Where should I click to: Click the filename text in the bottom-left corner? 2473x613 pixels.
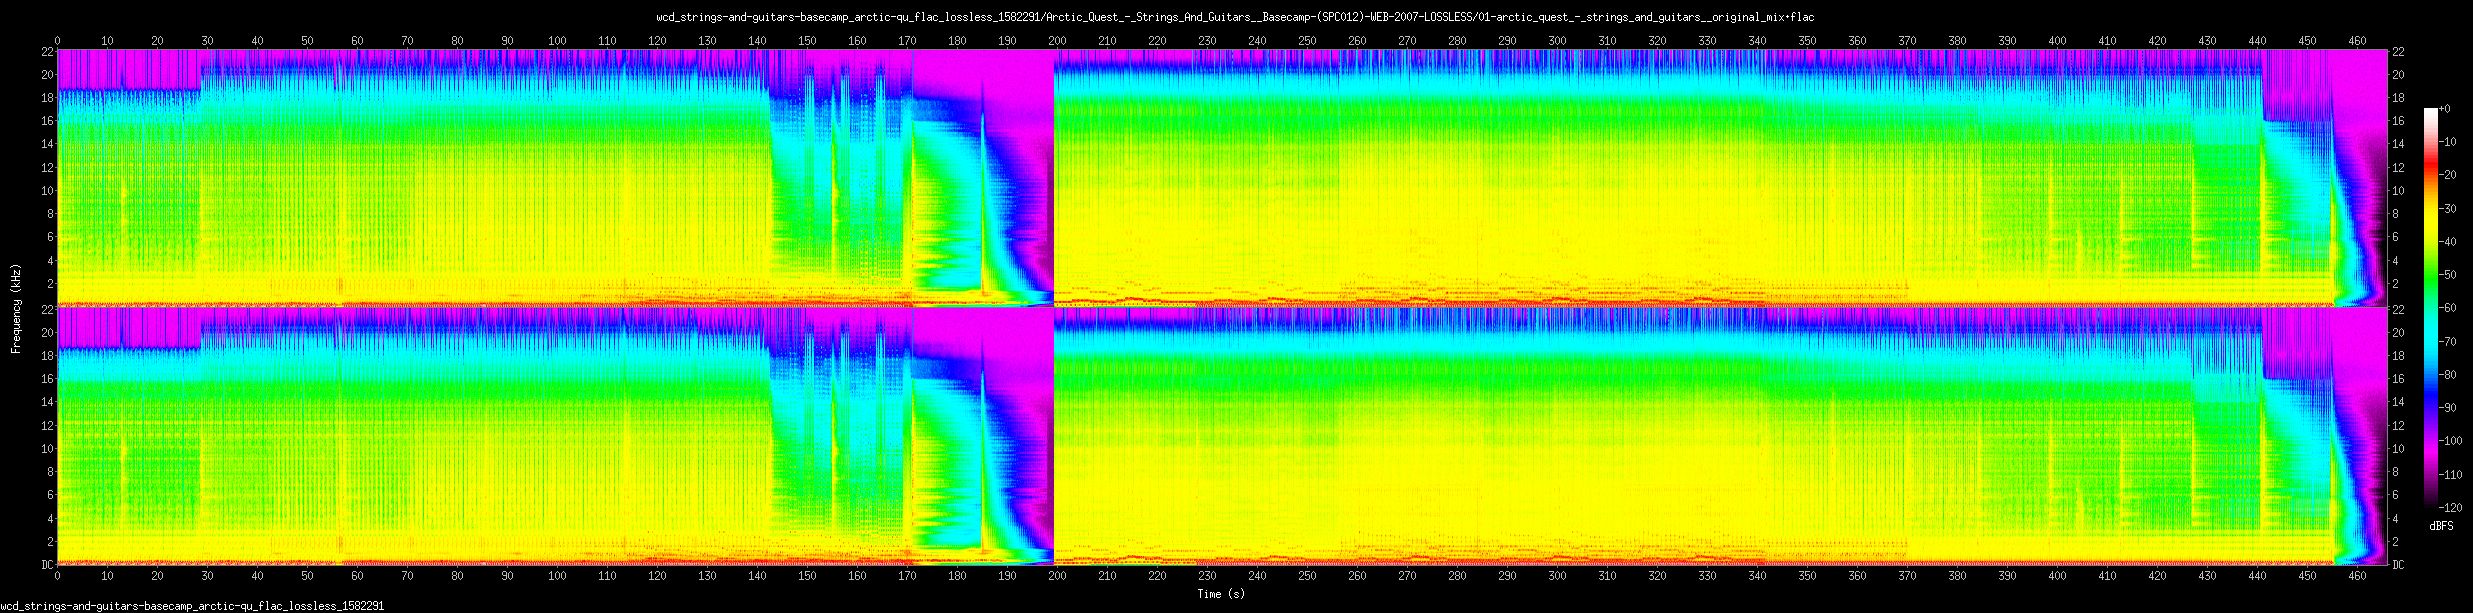coord(192,606)
